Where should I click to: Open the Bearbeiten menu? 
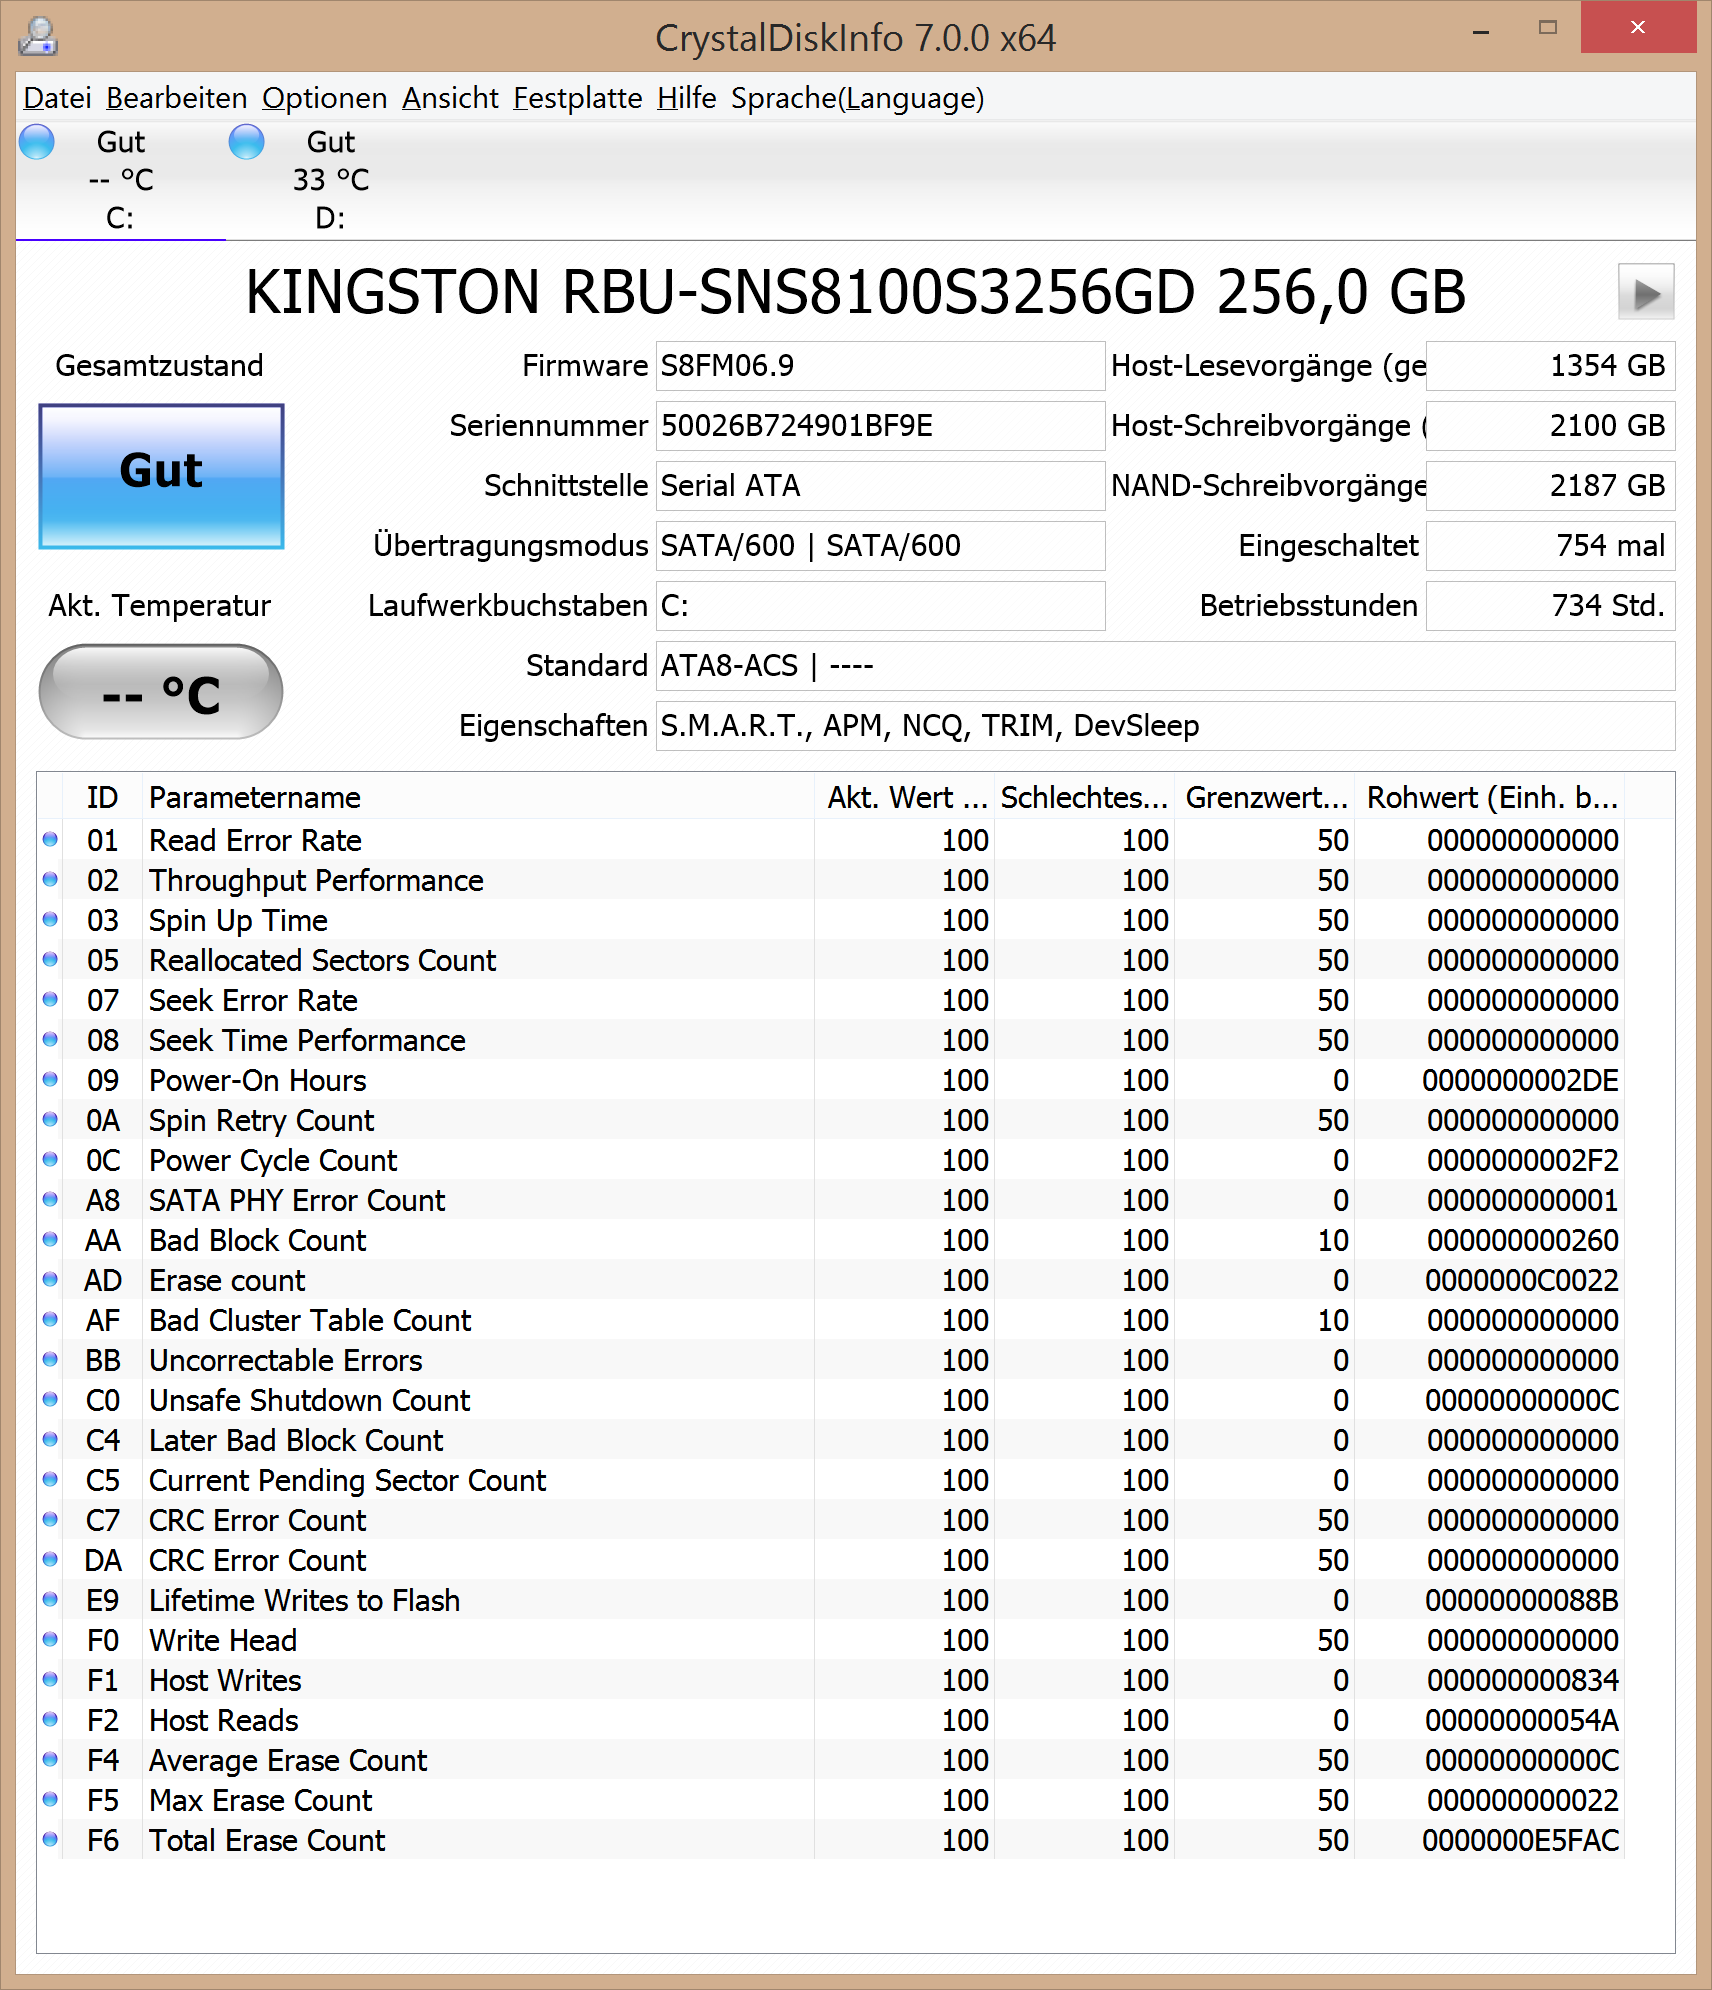pos(177,98)
